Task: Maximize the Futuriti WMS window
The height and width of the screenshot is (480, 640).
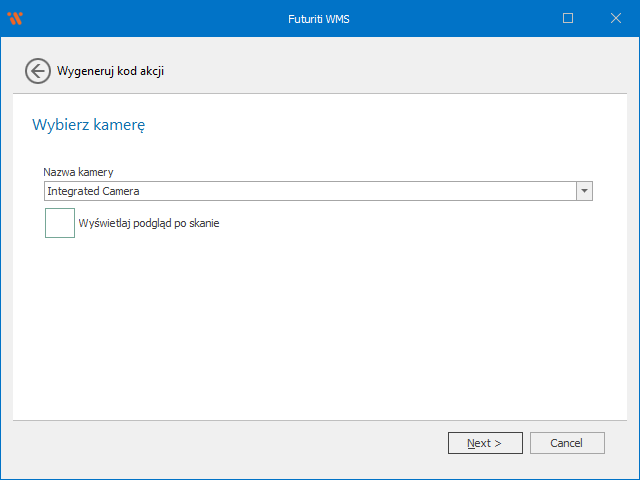Action: [568, 18]
